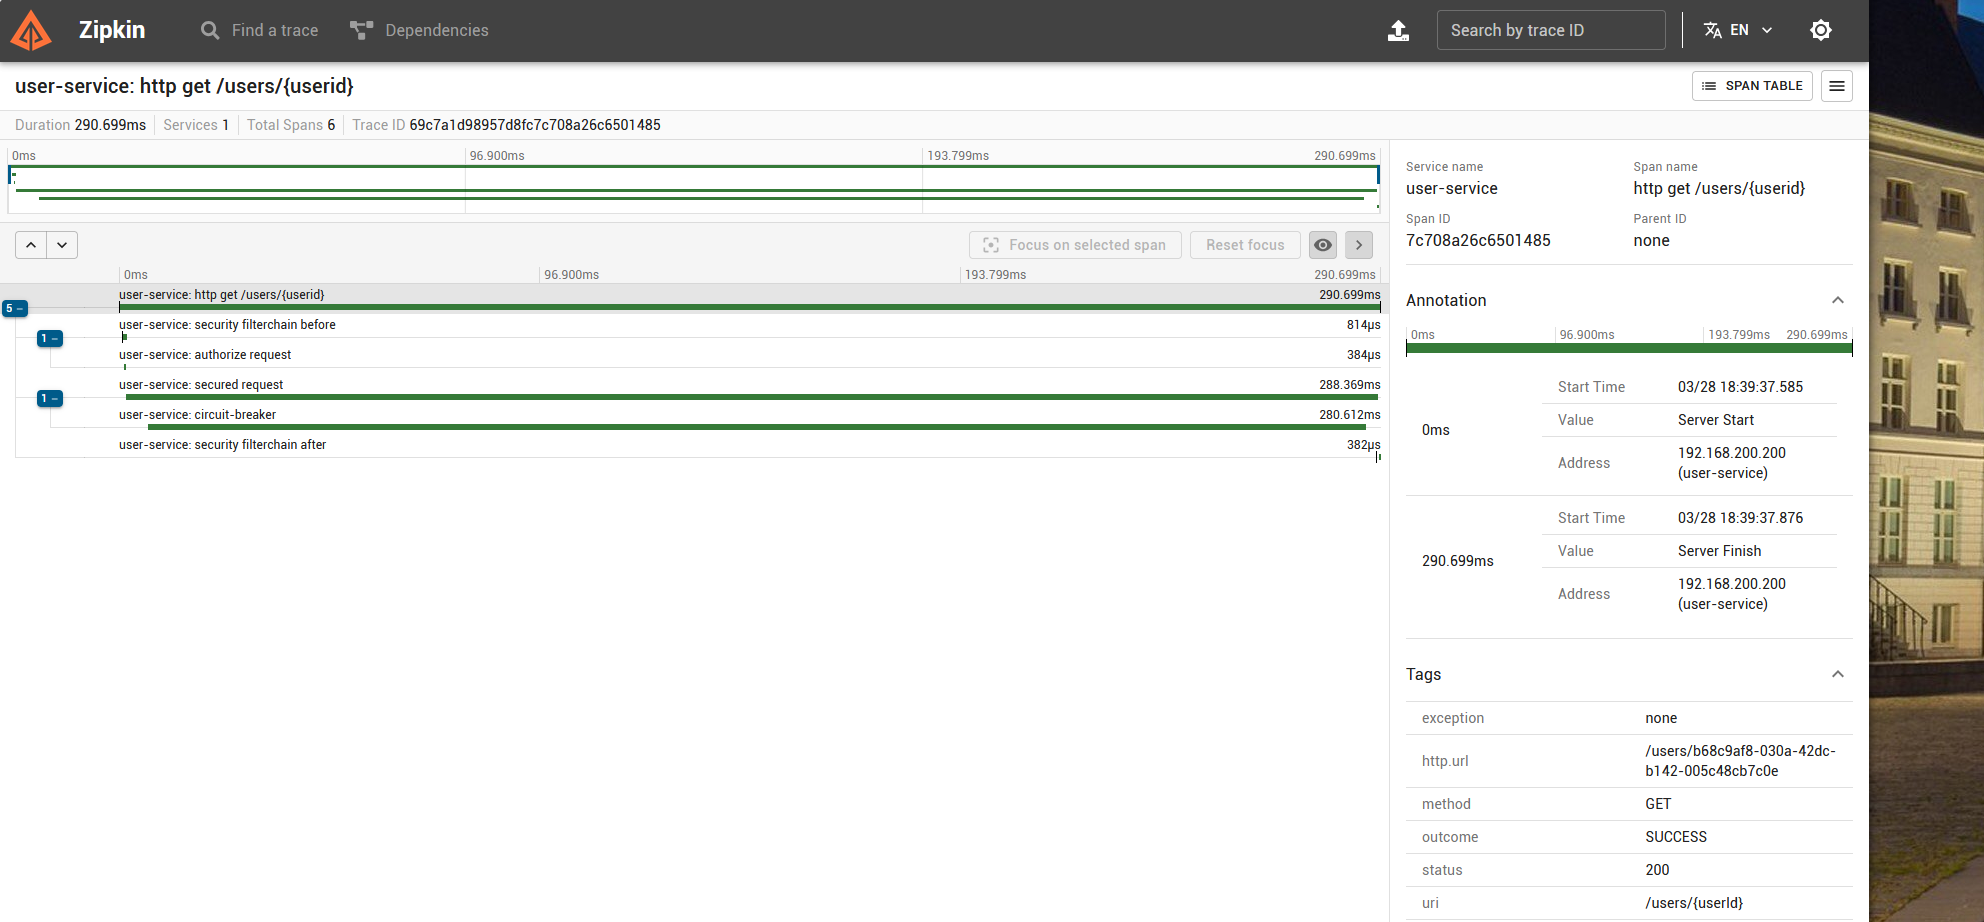Click the Span ID 7c708a26c6501485
Image resolution: width=1984 pixels, height=922 pixels.
(1478, 240)
